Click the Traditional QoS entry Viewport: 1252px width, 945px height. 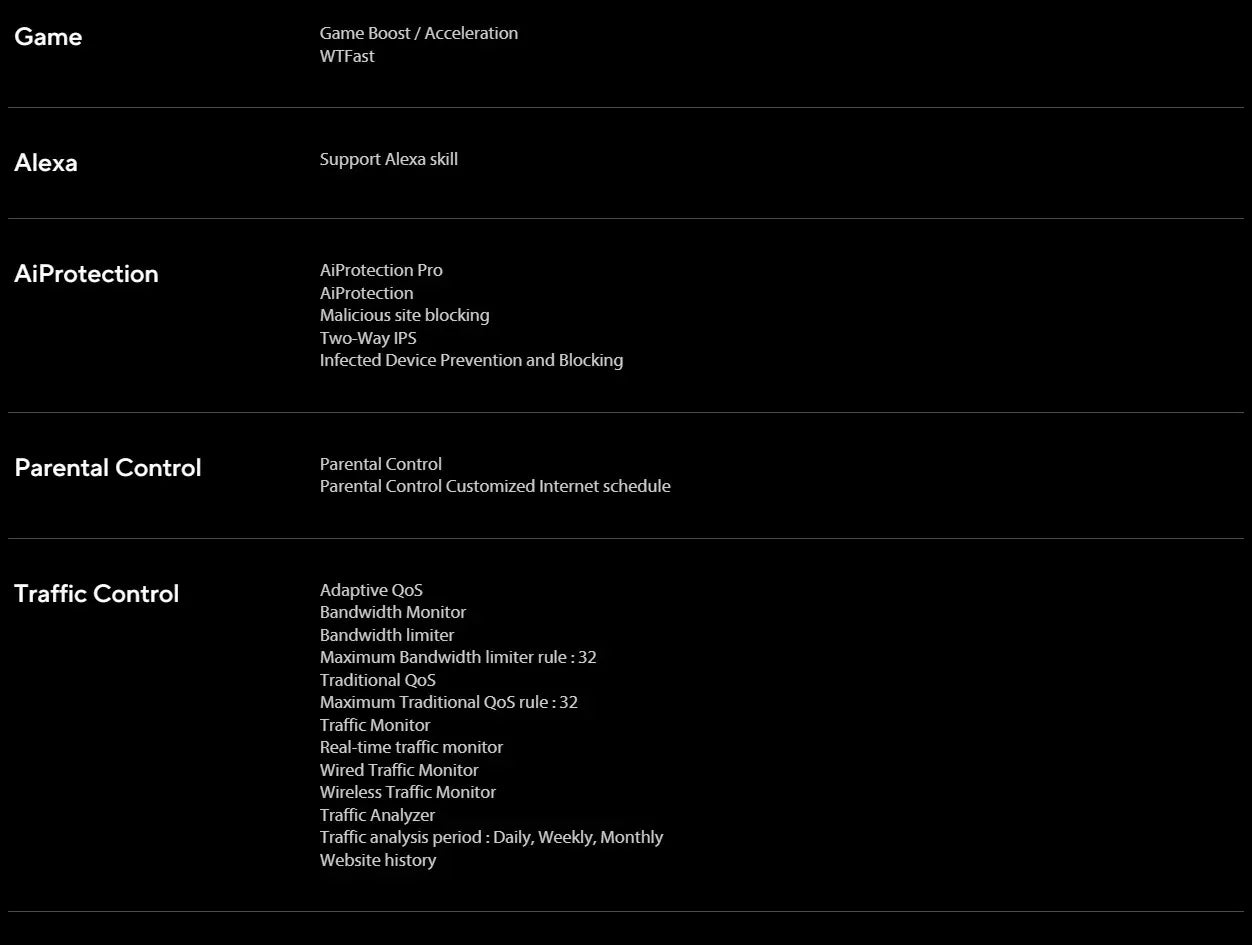(378, 680)
